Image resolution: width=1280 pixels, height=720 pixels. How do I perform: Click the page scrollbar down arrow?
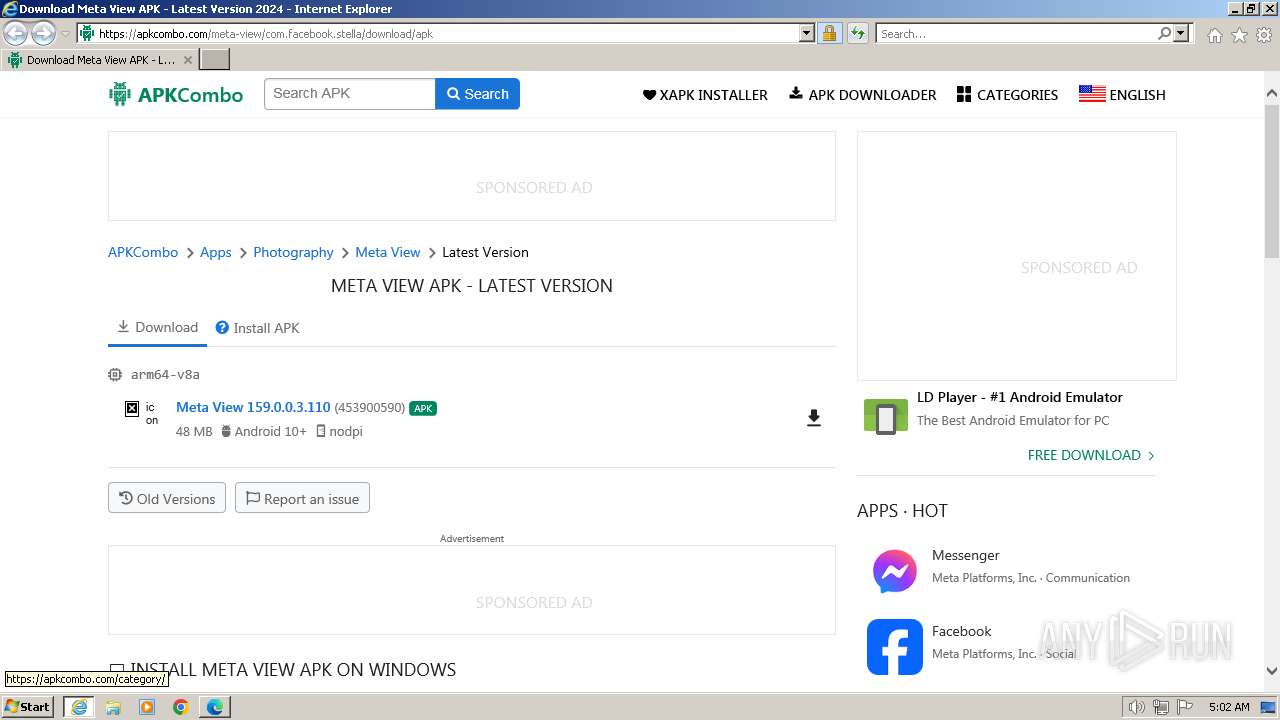[1272, 672]
